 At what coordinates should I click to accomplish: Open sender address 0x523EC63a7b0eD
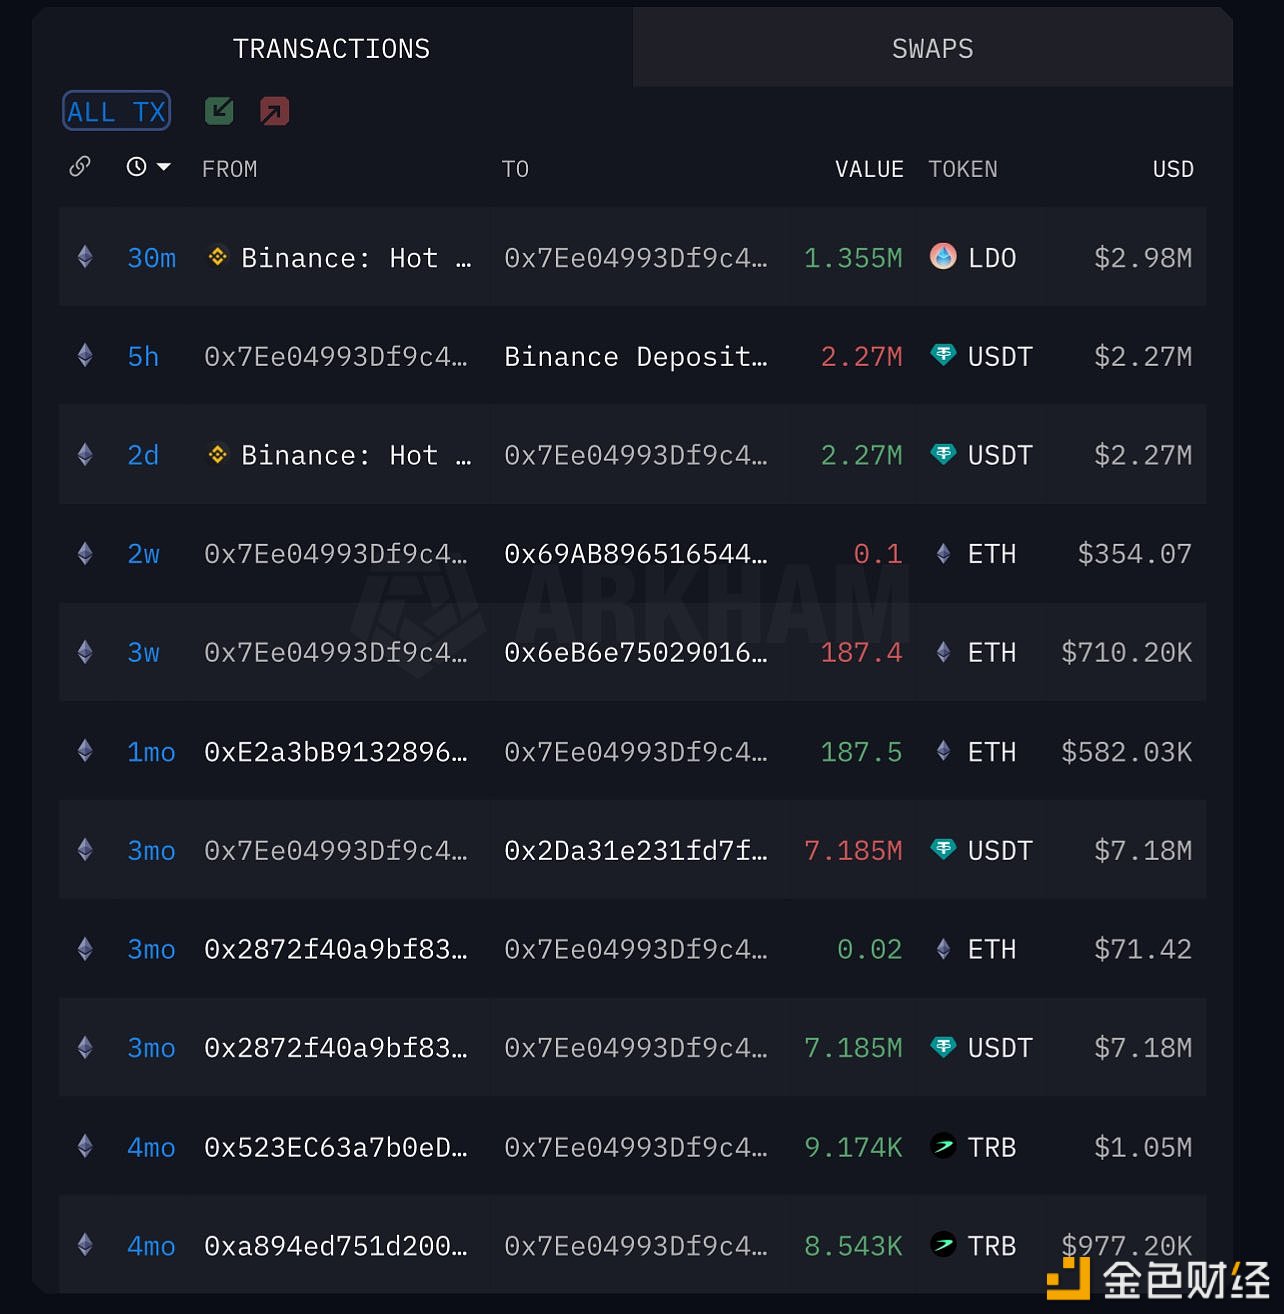(336, 1147)
